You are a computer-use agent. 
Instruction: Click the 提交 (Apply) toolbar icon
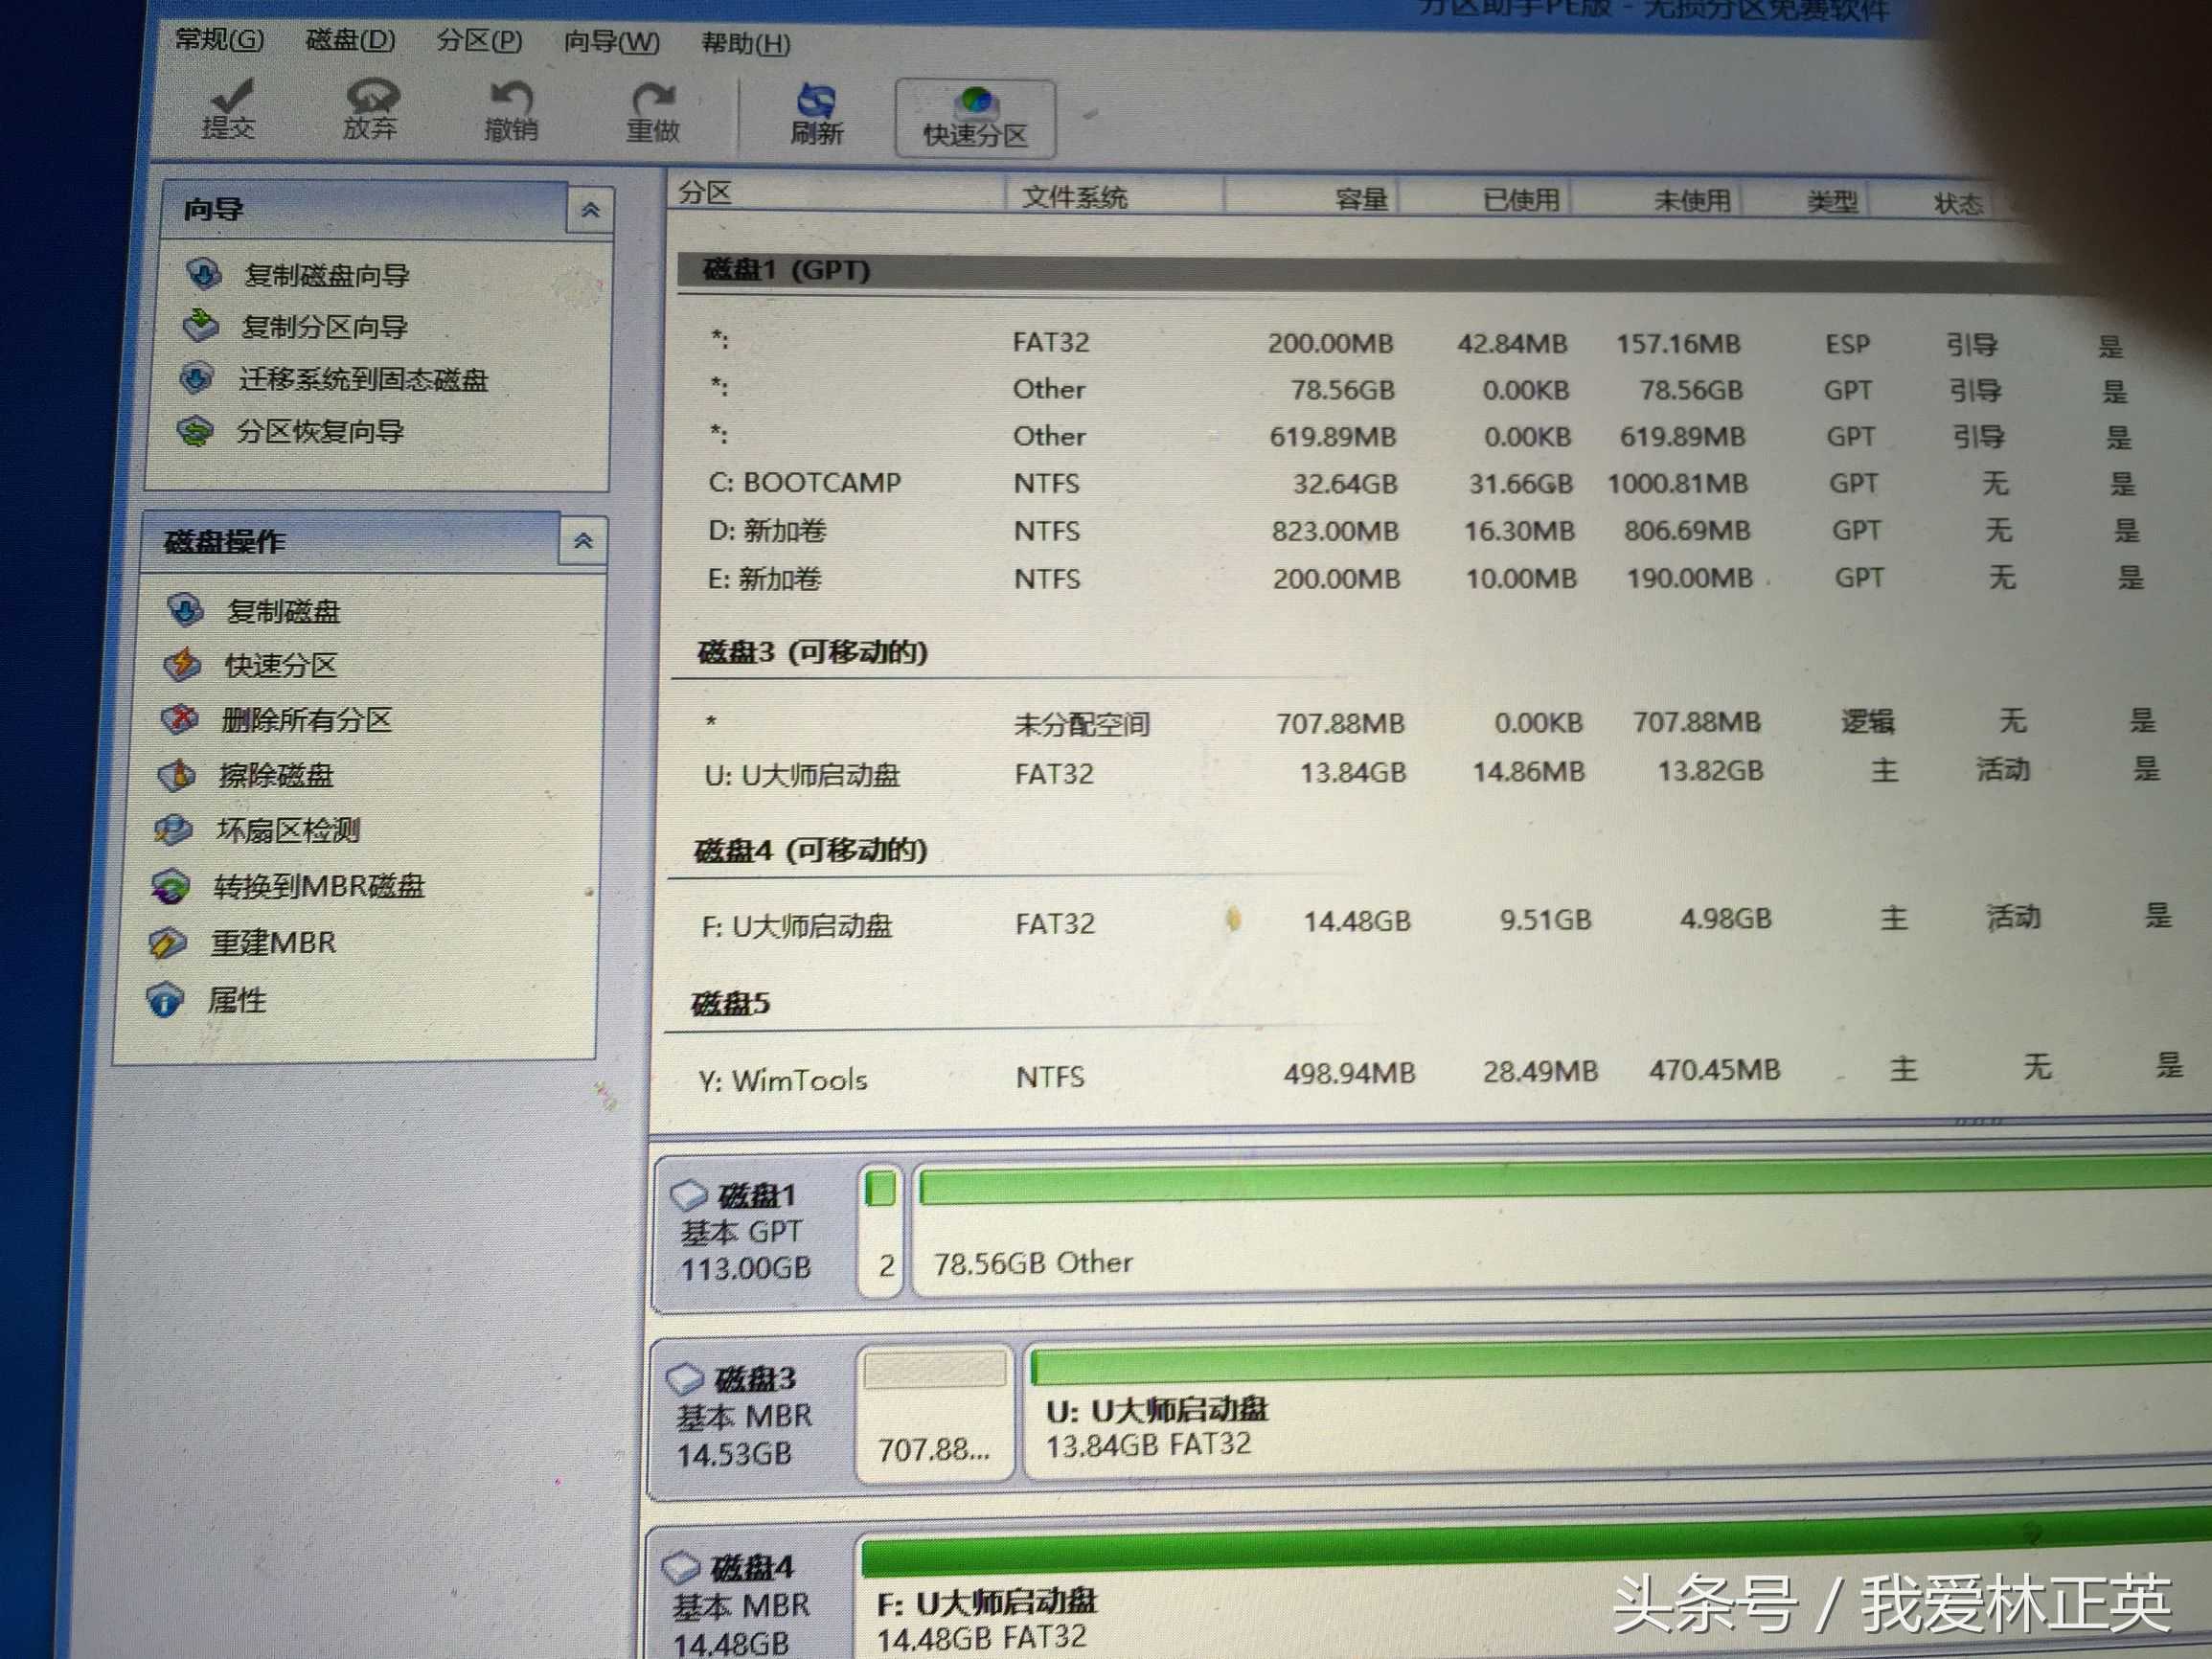point(229,108)
